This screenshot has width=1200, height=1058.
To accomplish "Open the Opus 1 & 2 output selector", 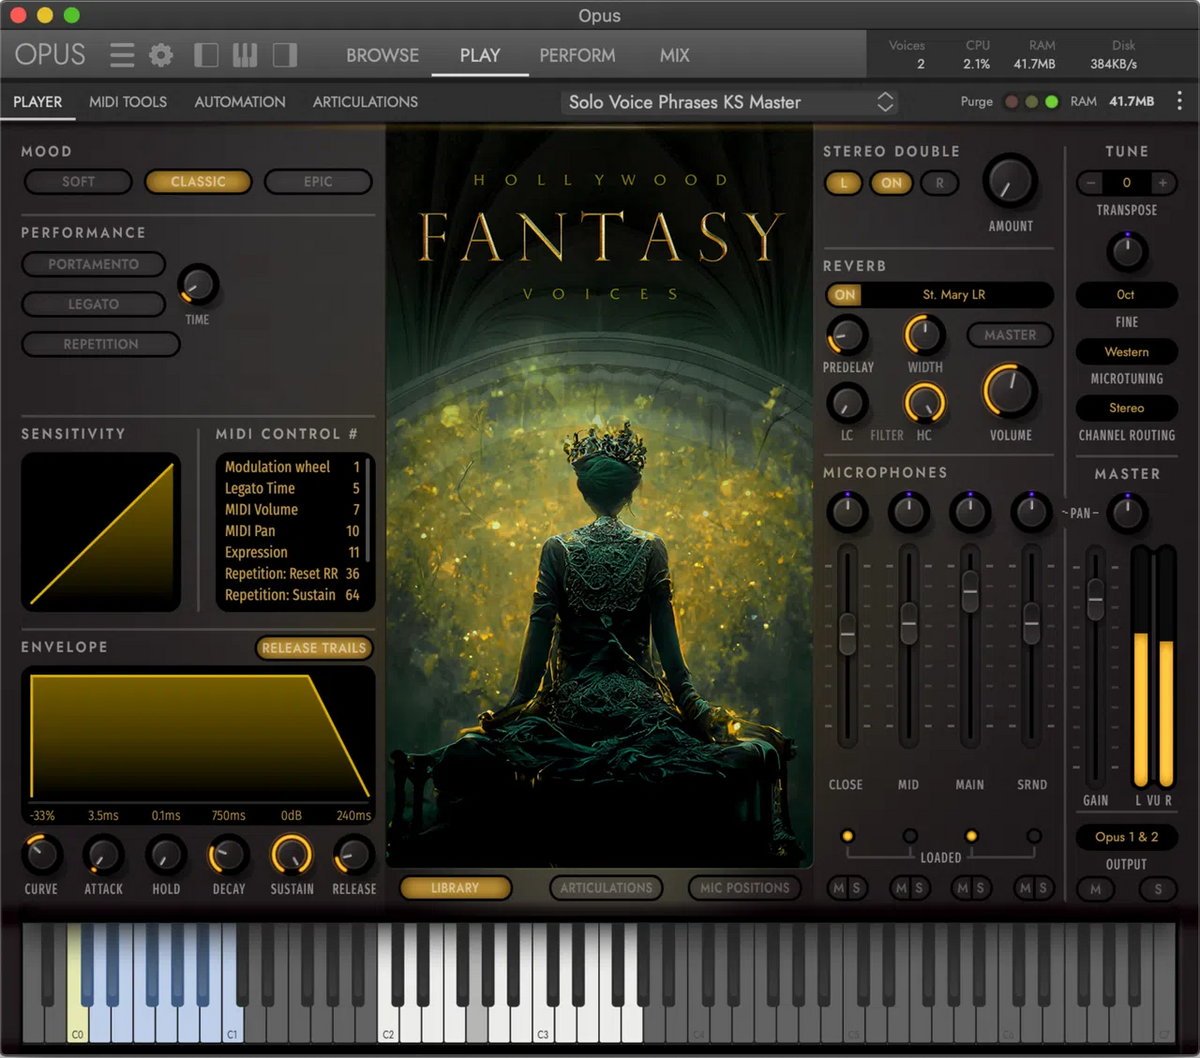I will [1126, 837].
